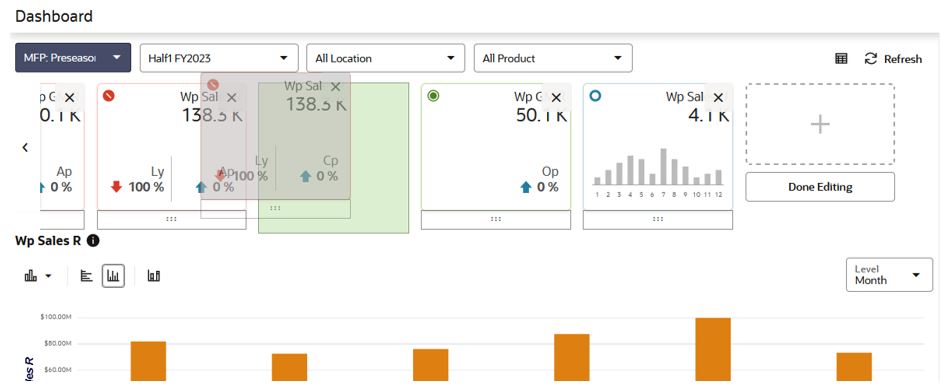
Task: Click the Wp Sales R chart heading
Action: 49,241
